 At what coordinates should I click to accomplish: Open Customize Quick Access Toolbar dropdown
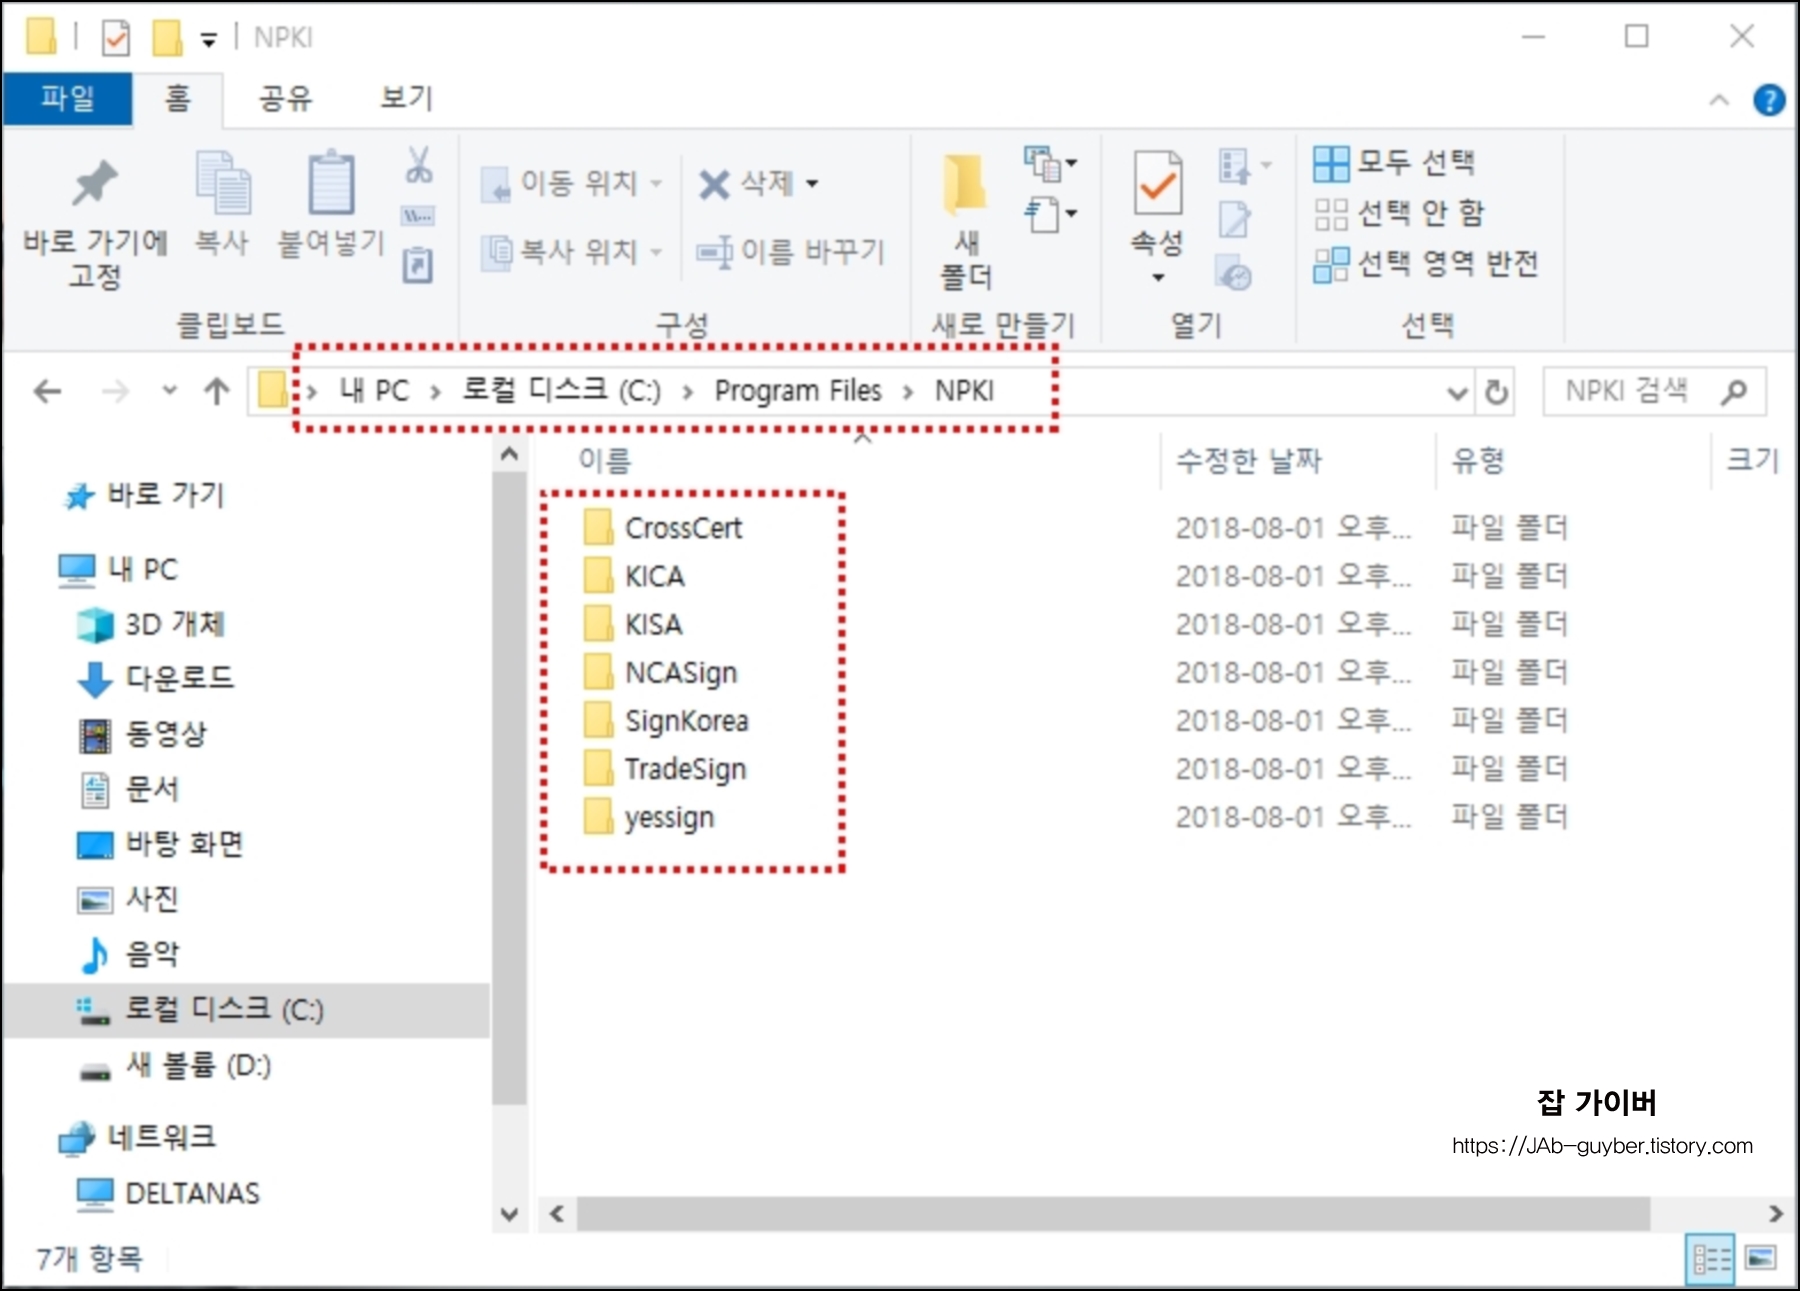click(x=208, y=40)
